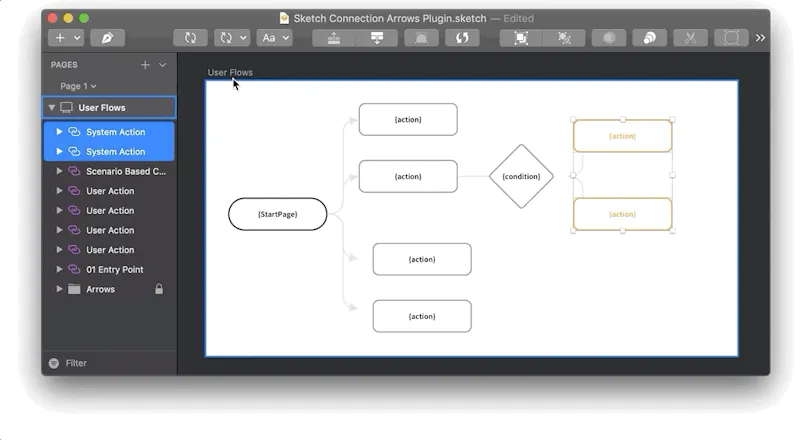Select the bottom {action} box on canvas
This screenshot has width=803, height=440.
coord(422,316)
